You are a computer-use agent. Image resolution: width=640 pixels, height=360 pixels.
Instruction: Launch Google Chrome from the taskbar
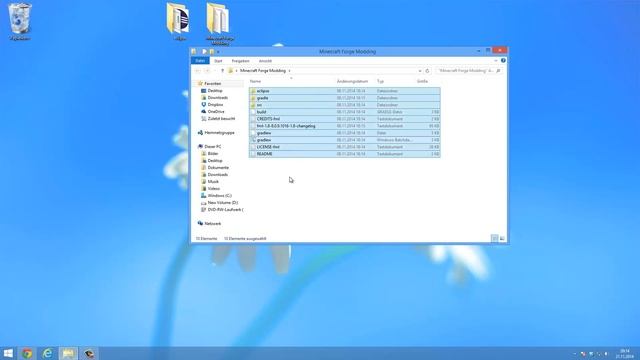pos(27,353)
